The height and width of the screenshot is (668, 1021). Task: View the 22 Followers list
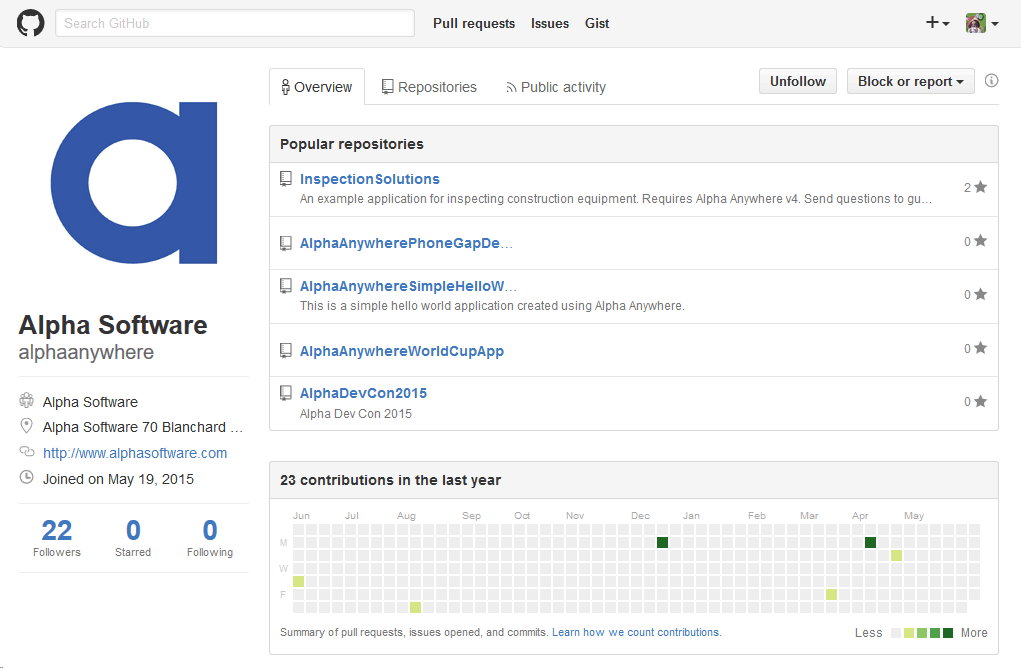tap(57, 537)
